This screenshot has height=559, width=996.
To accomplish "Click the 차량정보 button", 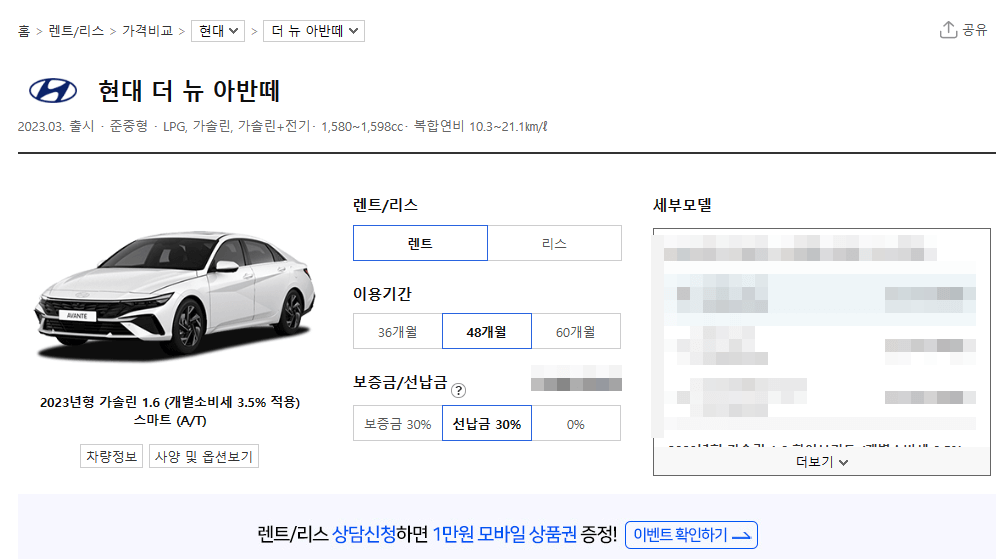I will pos(111,456).
